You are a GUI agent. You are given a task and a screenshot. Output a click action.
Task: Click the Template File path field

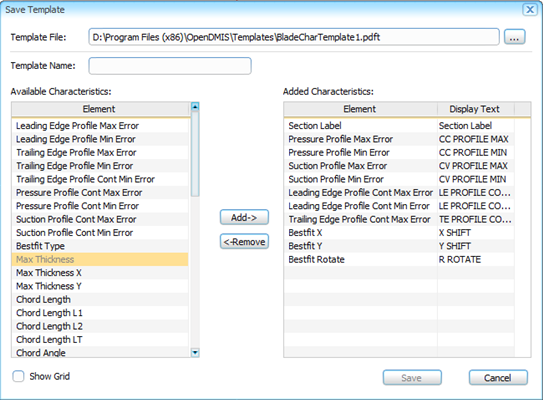(294, 37)
